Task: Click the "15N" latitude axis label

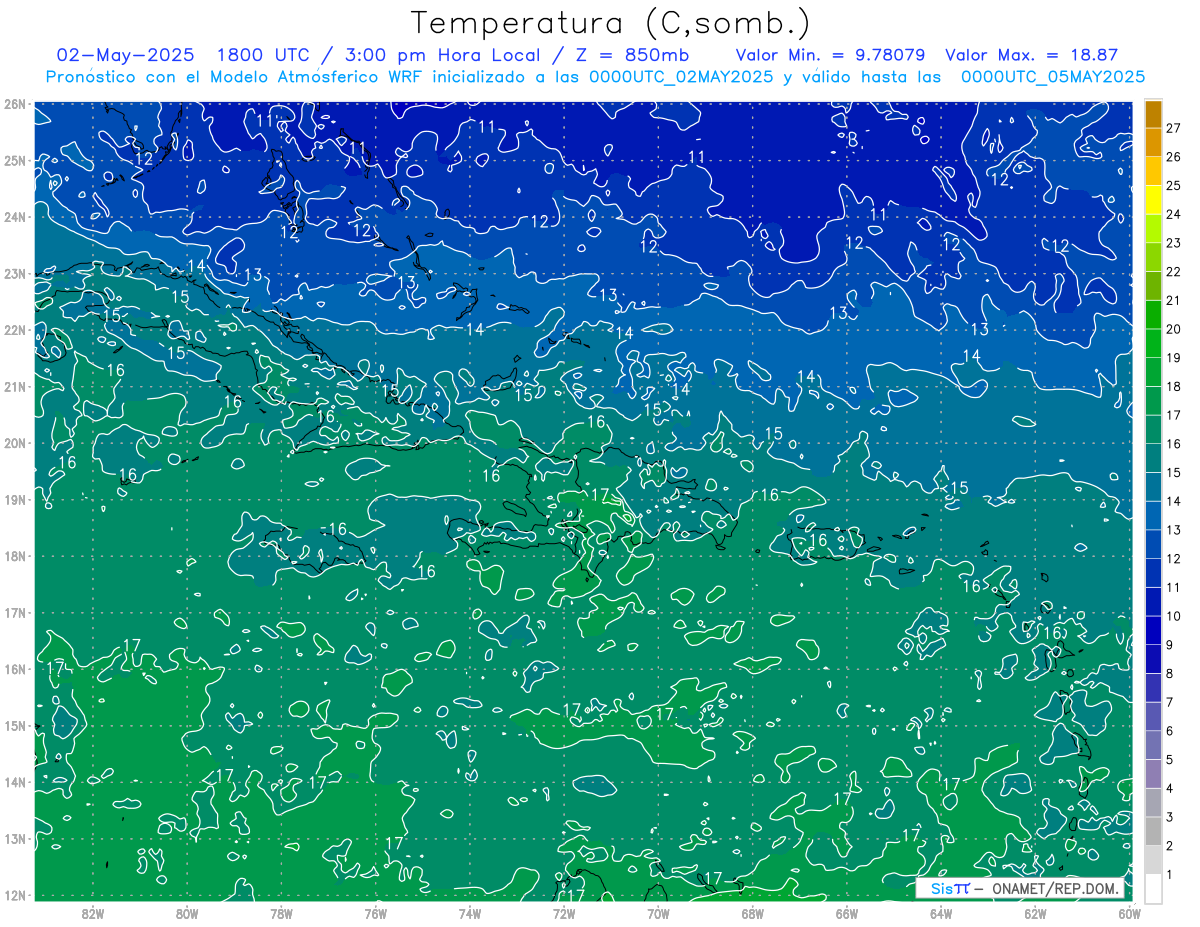Action: tap(14, 725)
